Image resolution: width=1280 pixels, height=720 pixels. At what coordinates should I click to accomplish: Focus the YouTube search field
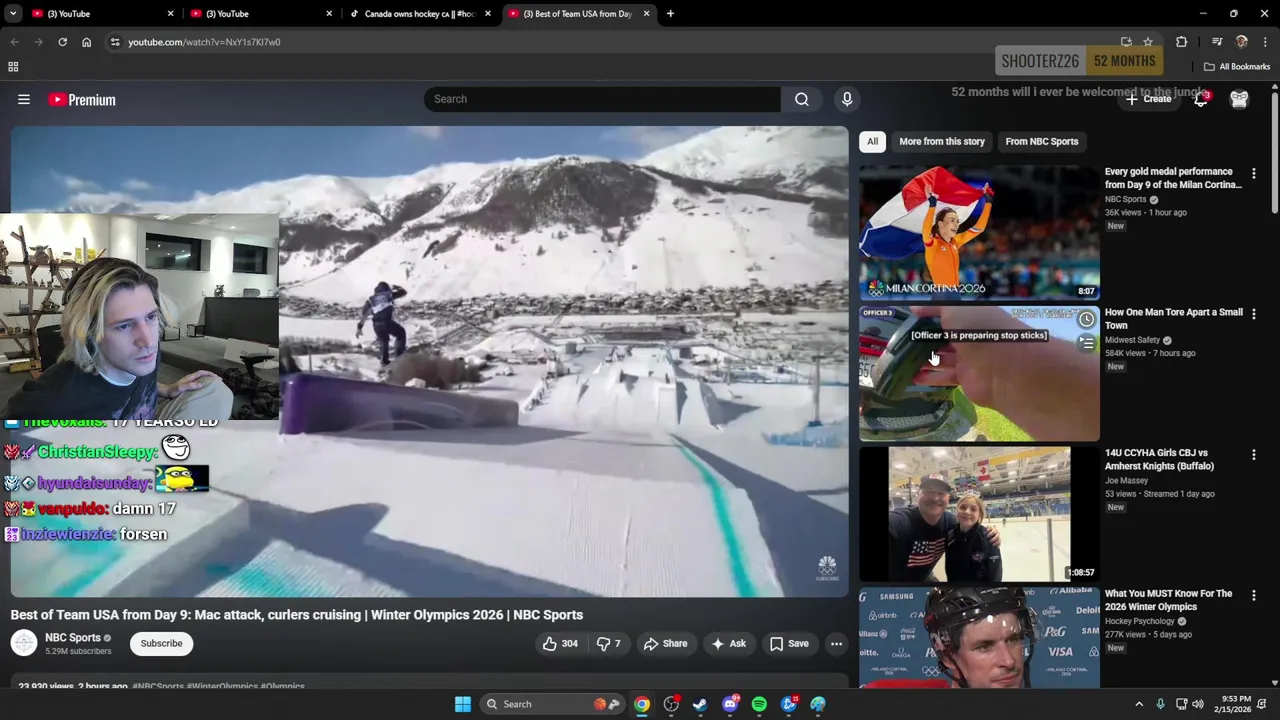(602, 99)
